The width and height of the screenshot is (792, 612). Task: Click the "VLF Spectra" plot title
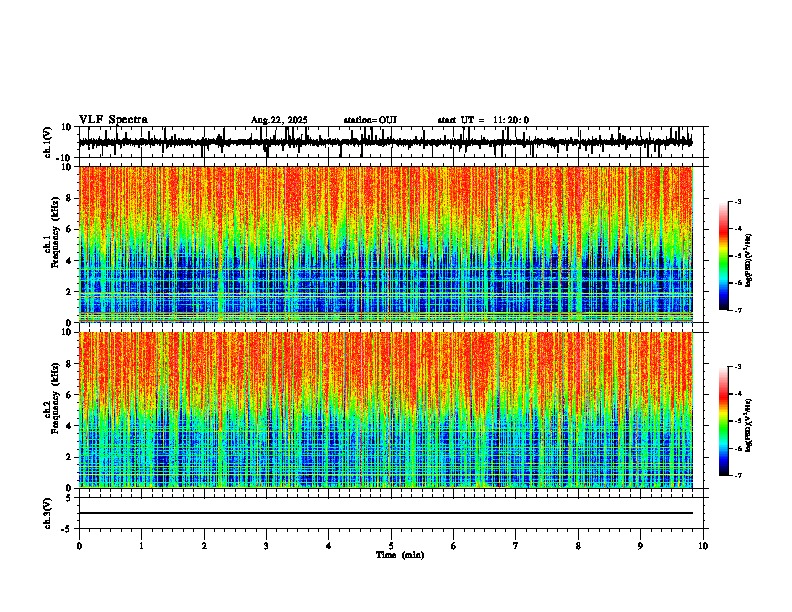(x=113, y=120)
